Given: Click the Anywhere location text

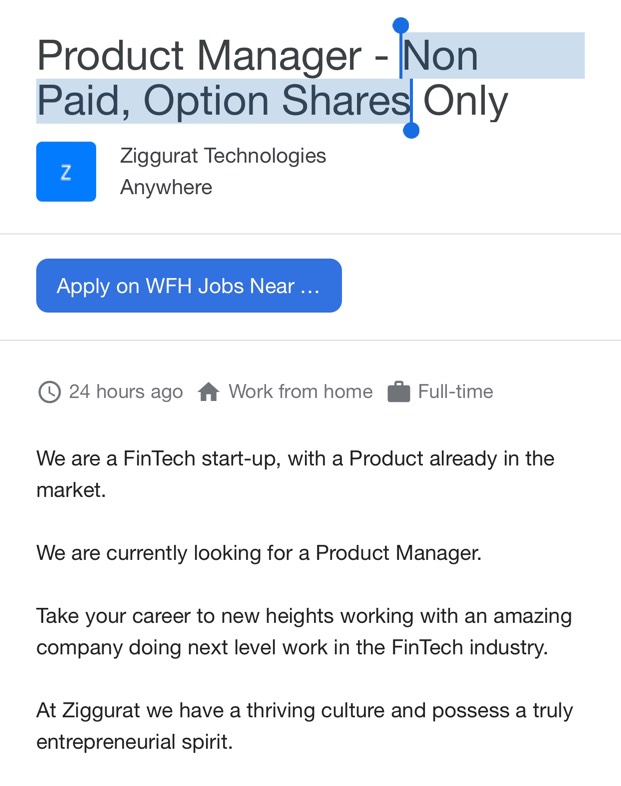Looking at the screenshot, I should pos(166,187).
